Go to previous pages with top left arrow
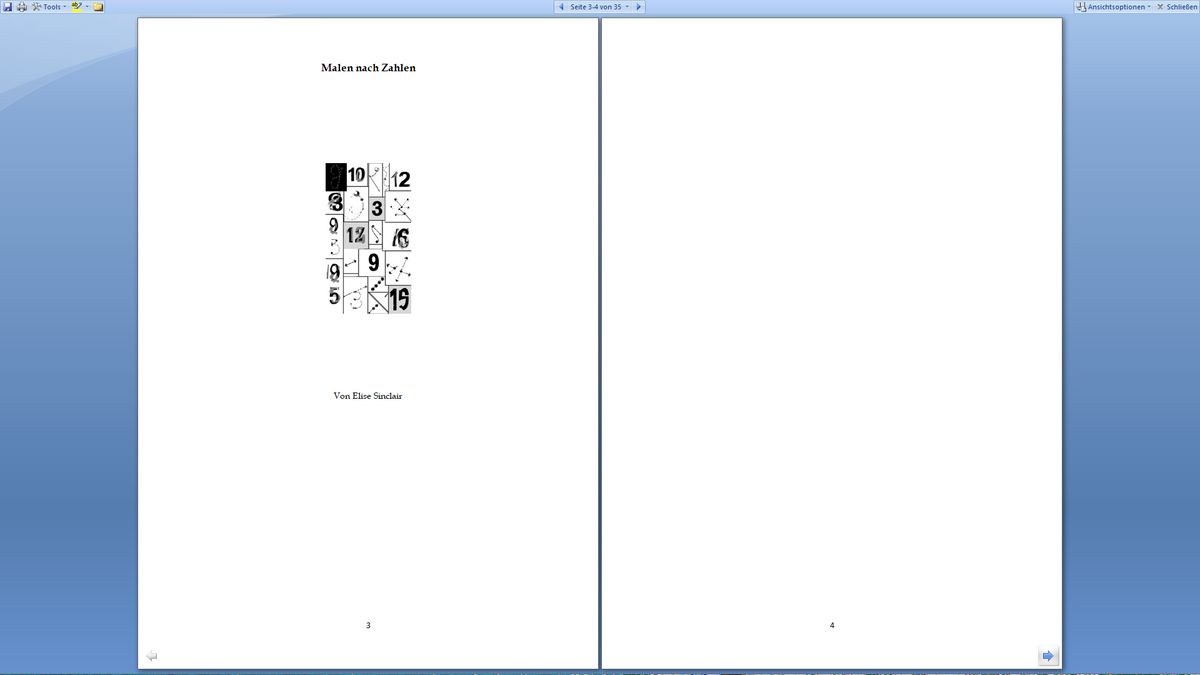 pyautogui.click(x=561, y=7)
